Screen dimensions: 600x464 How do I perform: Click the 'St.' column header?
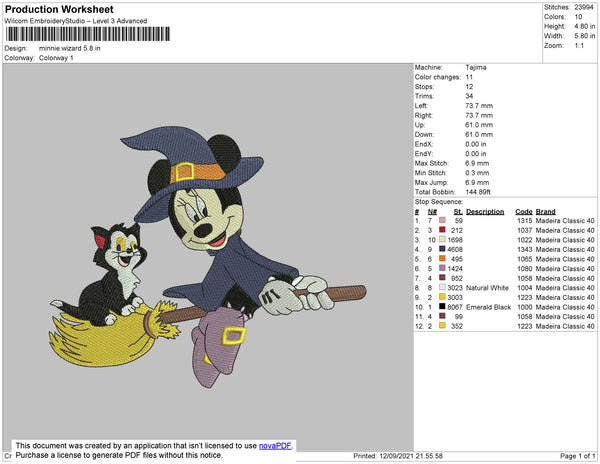coord(458,212)
